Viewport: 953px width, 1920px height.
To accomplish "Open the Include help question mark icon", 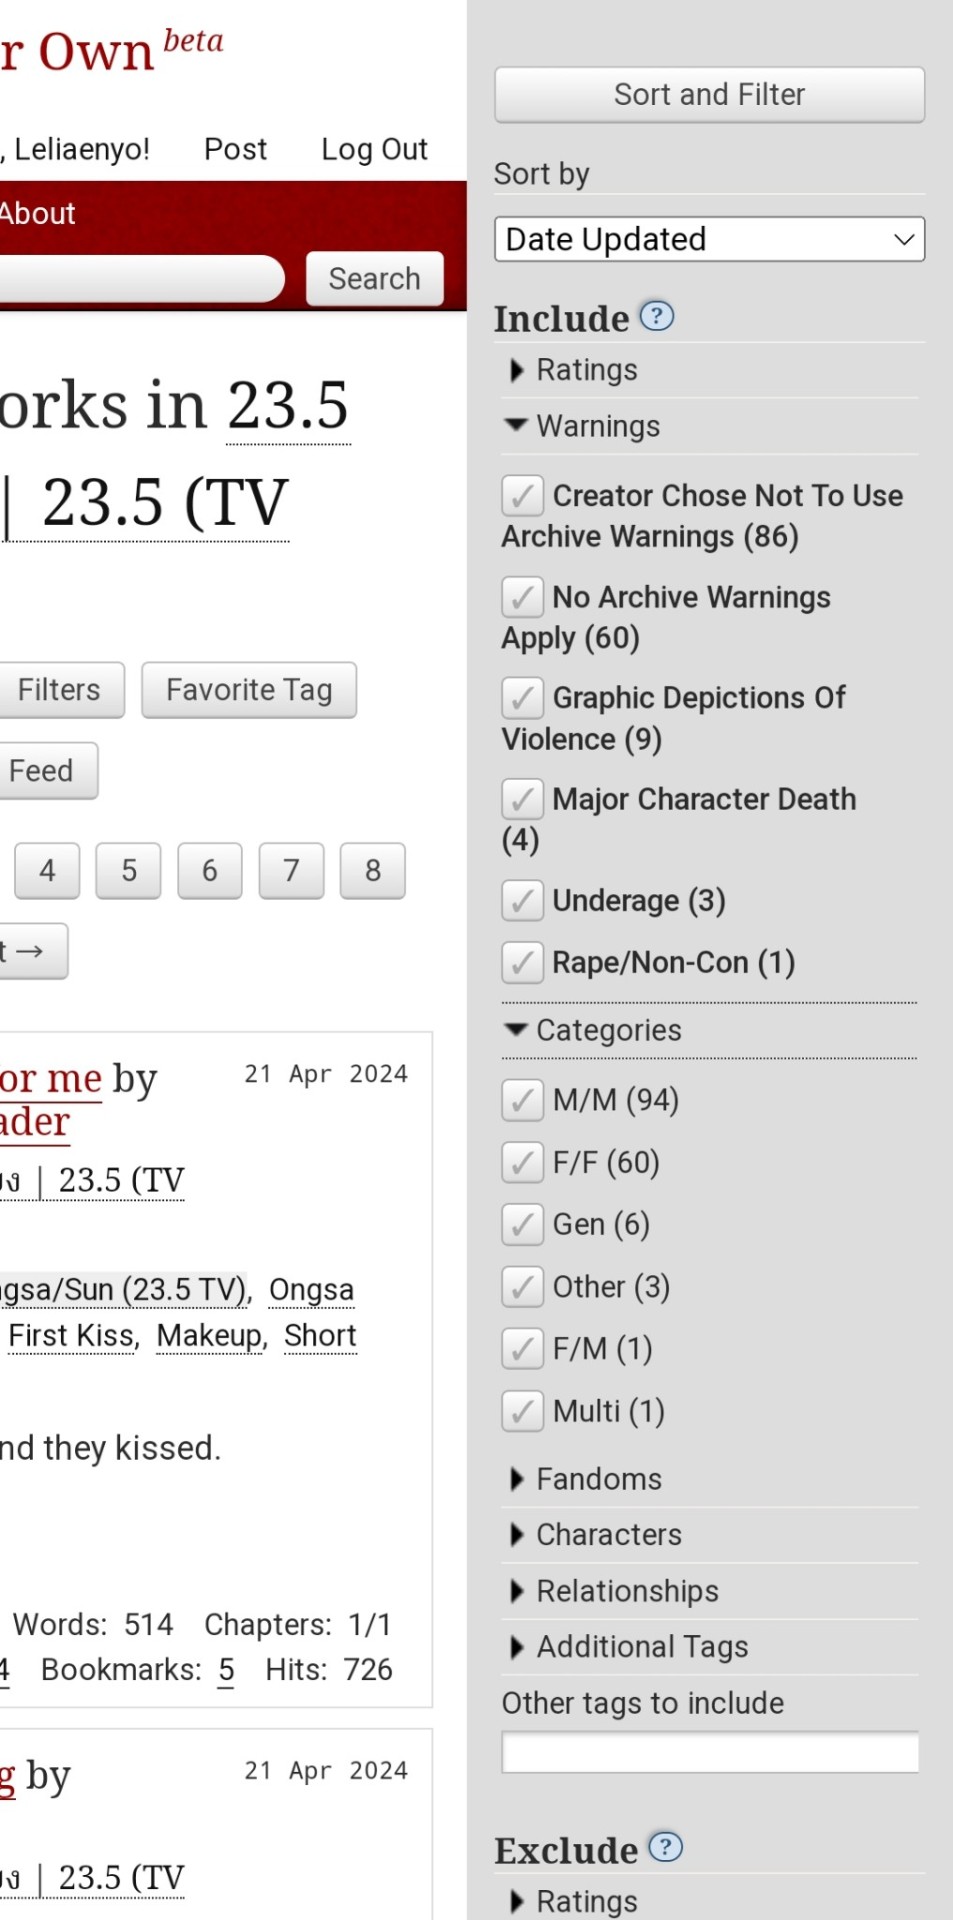I will pyautogui.click(x=656, y=317).
